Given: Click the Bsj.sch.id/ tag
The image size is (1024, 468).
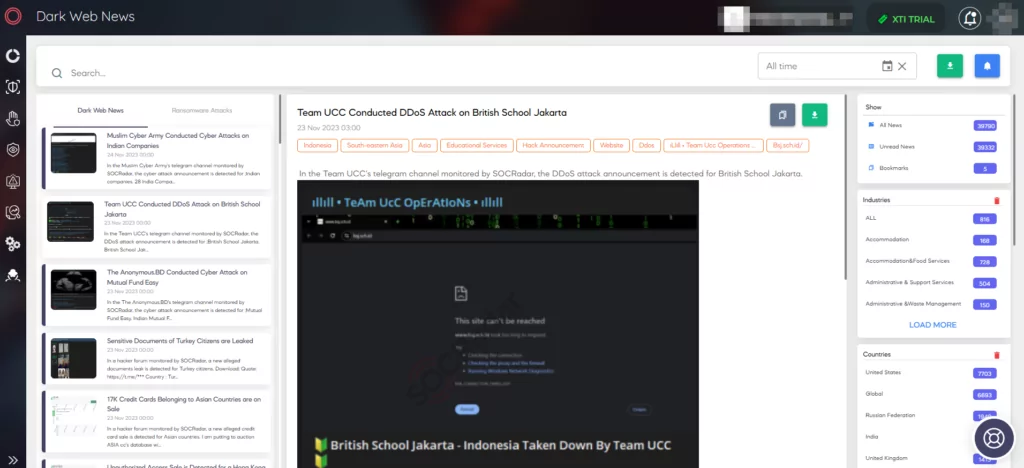Looking at the screenshot, I should (x=788, y=146).
